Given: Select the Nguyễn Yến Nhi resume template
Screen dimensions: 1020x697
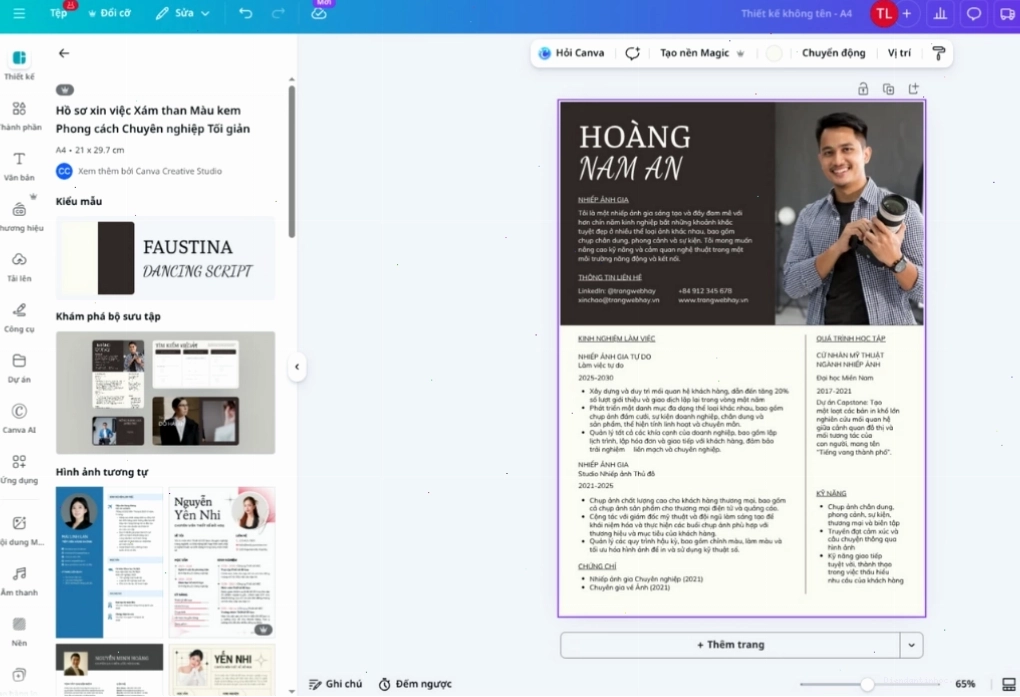Looking at the screenshot, I should (x=222, y=562).
